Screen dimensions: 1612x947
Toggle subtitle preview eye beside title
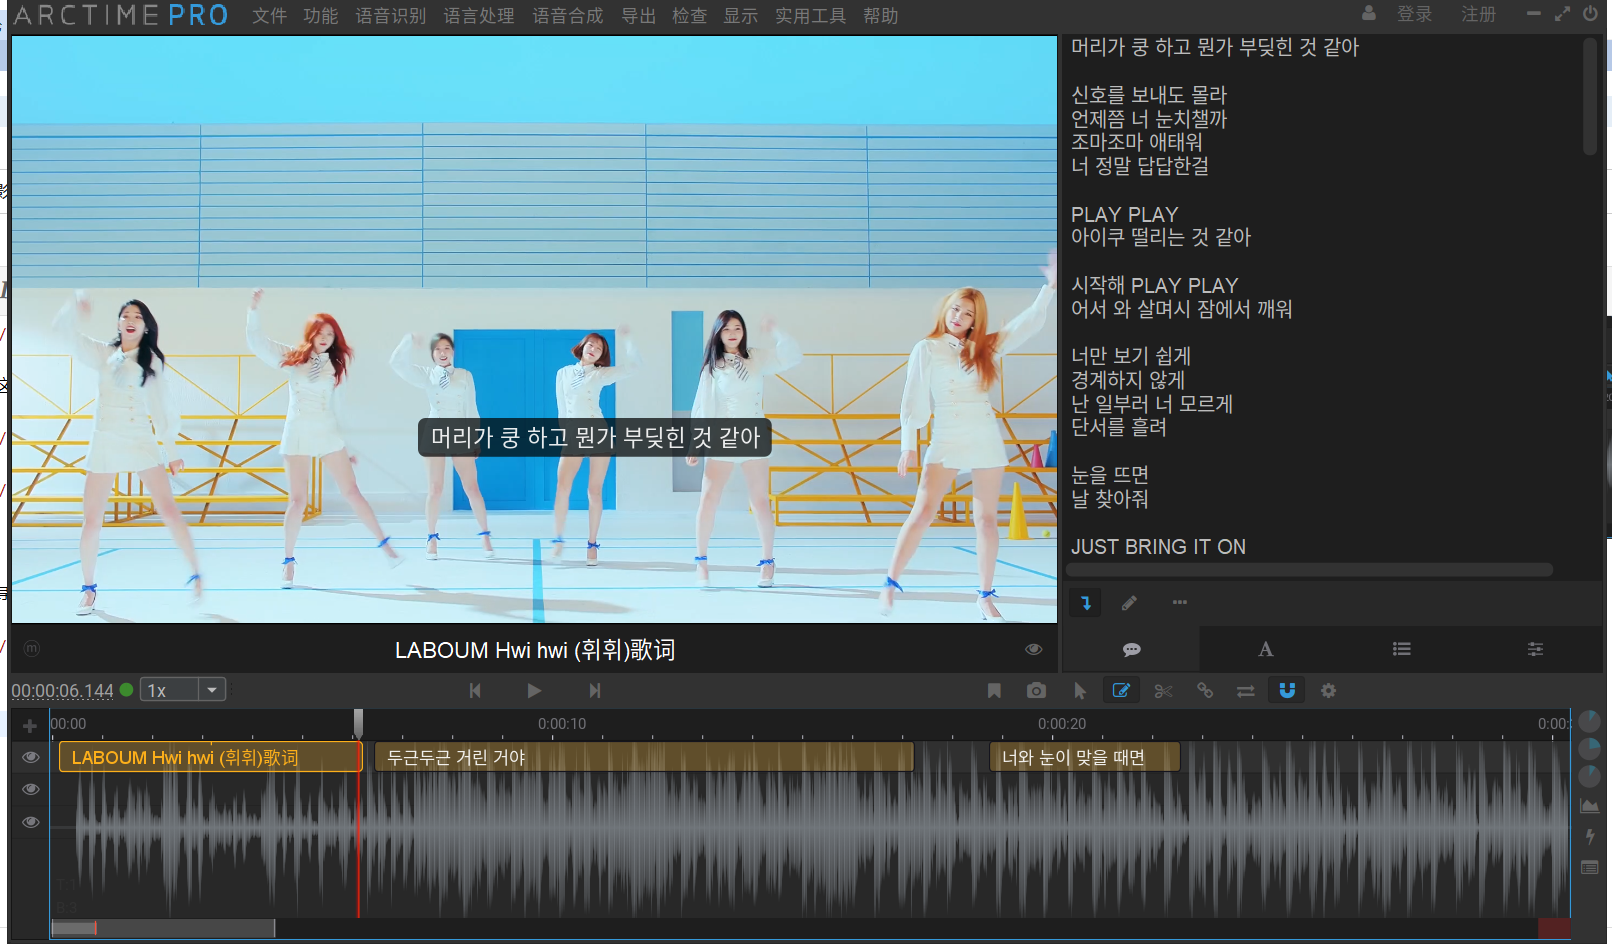point(1034,650)
